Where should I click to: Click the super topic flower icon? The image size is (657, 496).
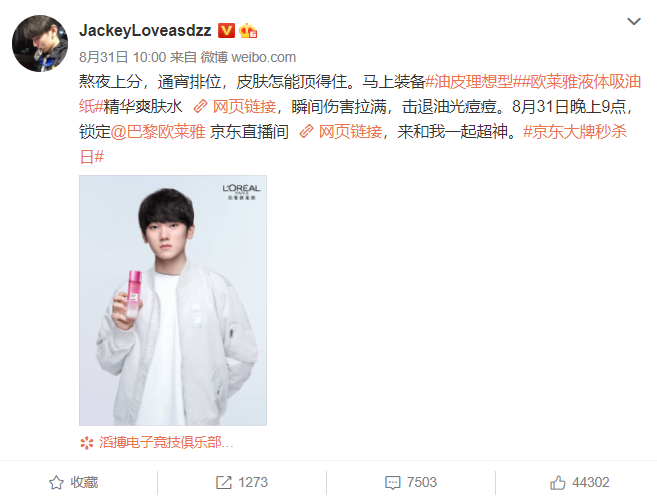pyautogui.click(x=87, y=443)
